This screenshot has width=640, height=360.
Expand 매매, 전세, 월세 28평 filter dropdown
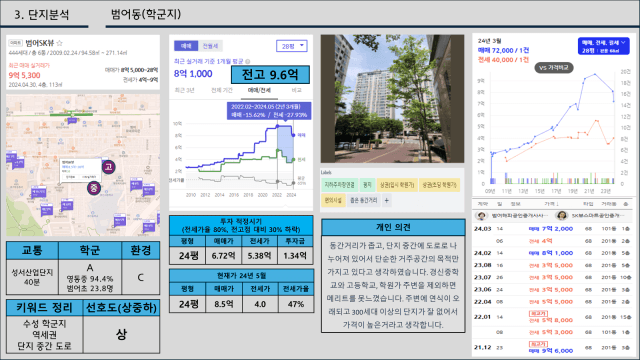pyautogui.click(x=603, y=46)
